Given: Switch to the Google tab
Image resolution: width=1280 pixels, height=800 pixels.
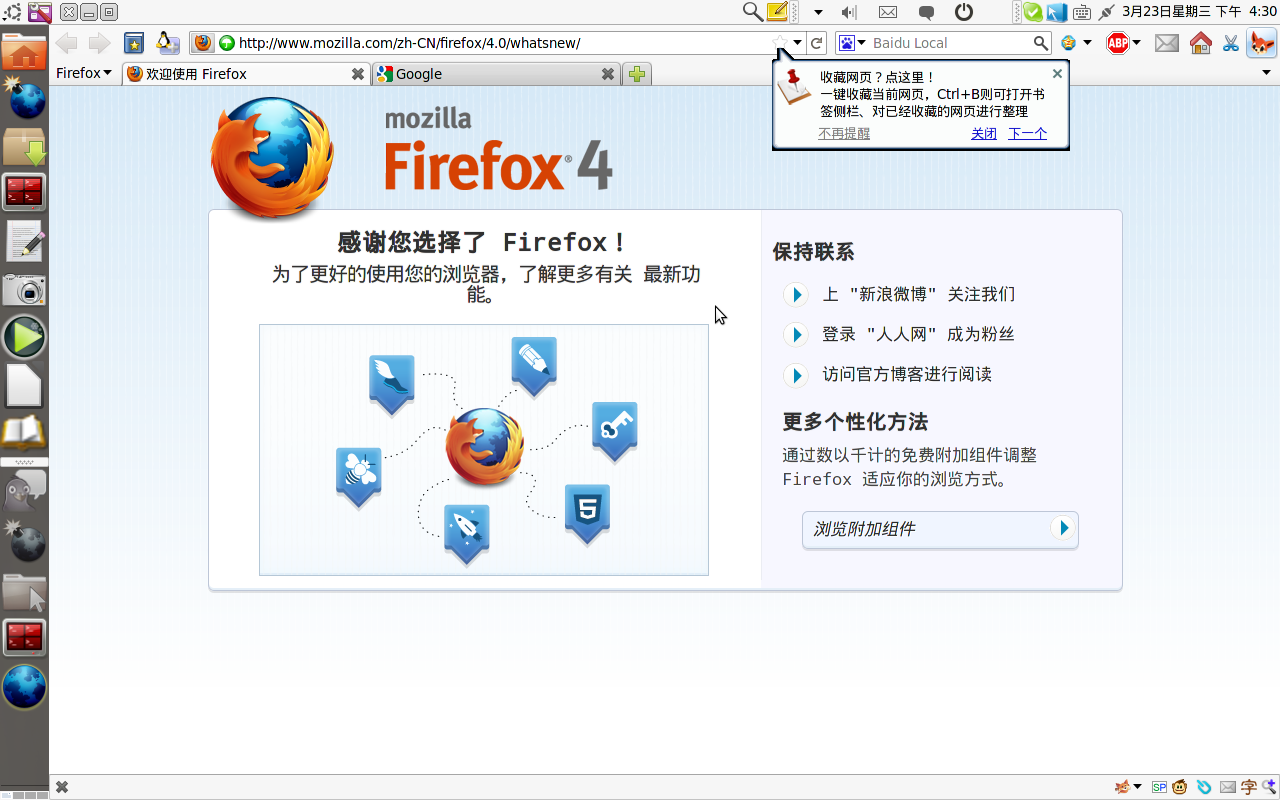Looking at the screenshot, I should pos(496,74).
